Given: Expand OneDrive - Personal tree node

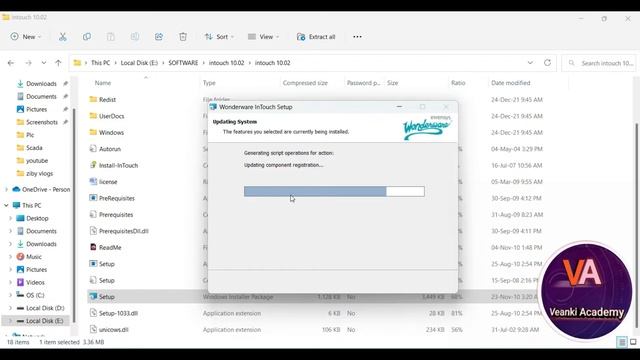Looking at the screenshot, I should pos(6,190).
